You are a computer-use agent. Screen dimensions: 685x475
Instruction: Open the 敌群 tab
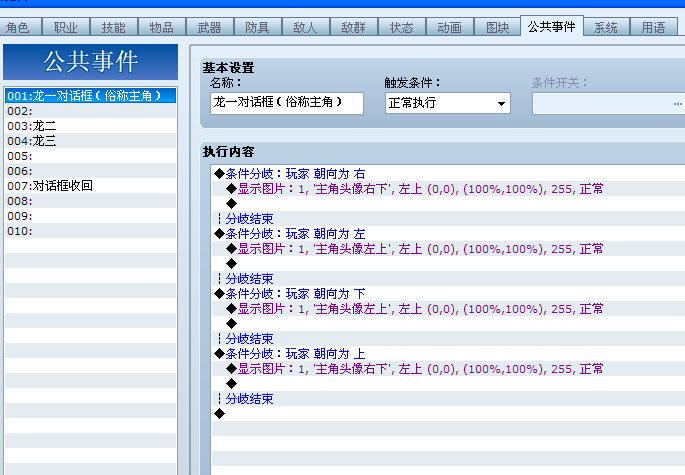click(x=354, y=28)
